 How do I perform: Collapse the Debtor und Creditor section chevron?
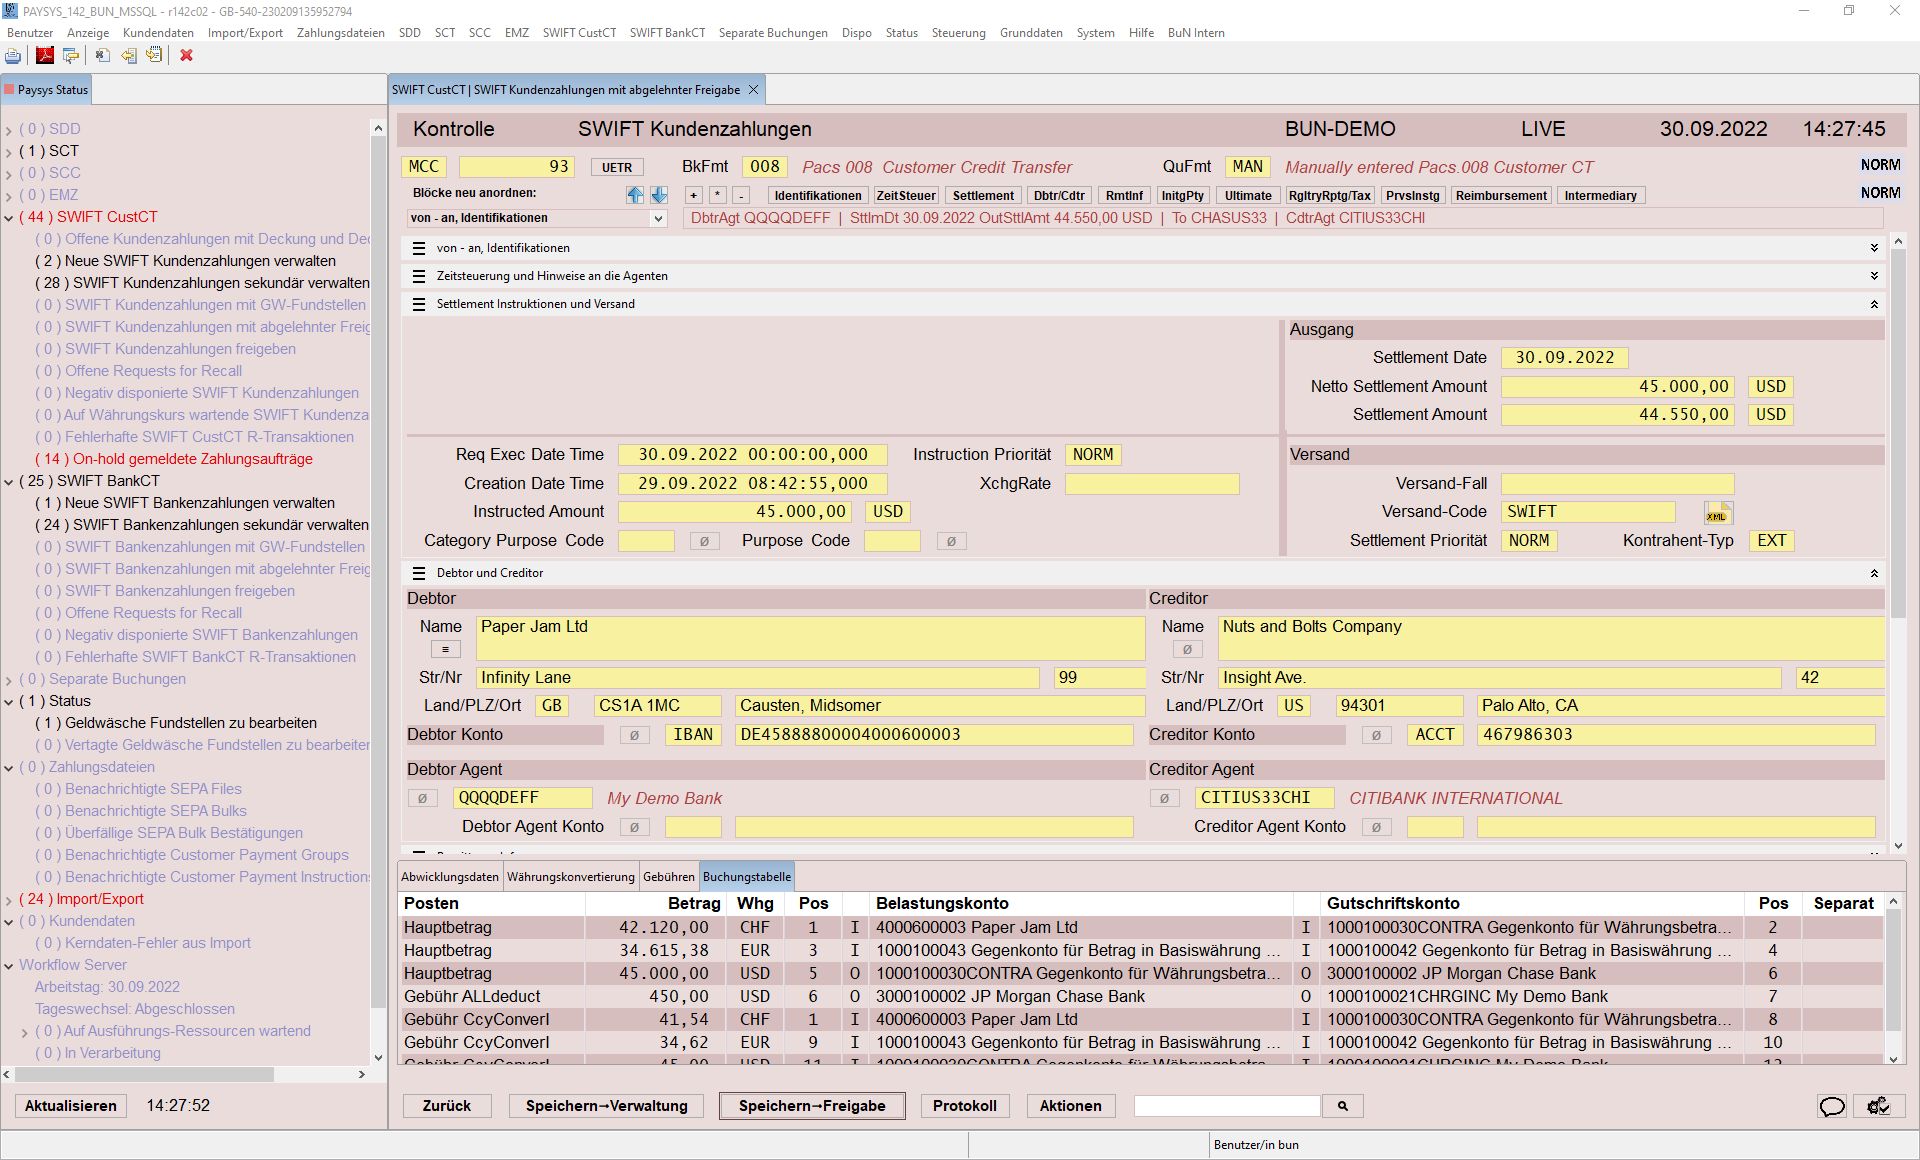[1874, 573]
